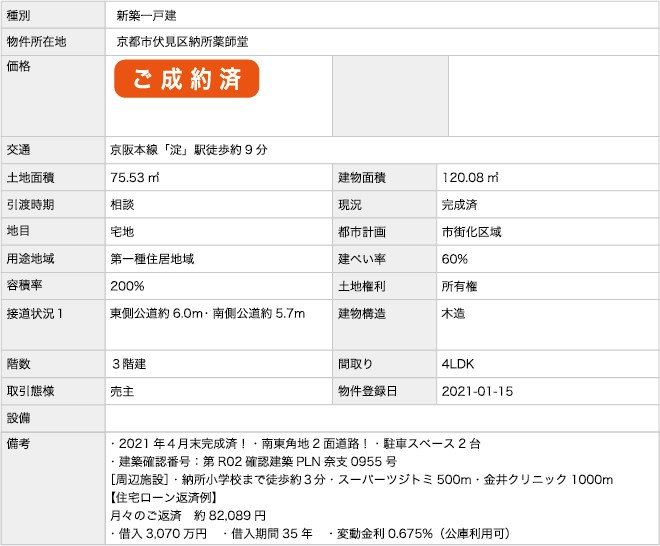Click the 建築確認番号 line
The height and width of the screenshot is (546, 660).
point(254,462)
